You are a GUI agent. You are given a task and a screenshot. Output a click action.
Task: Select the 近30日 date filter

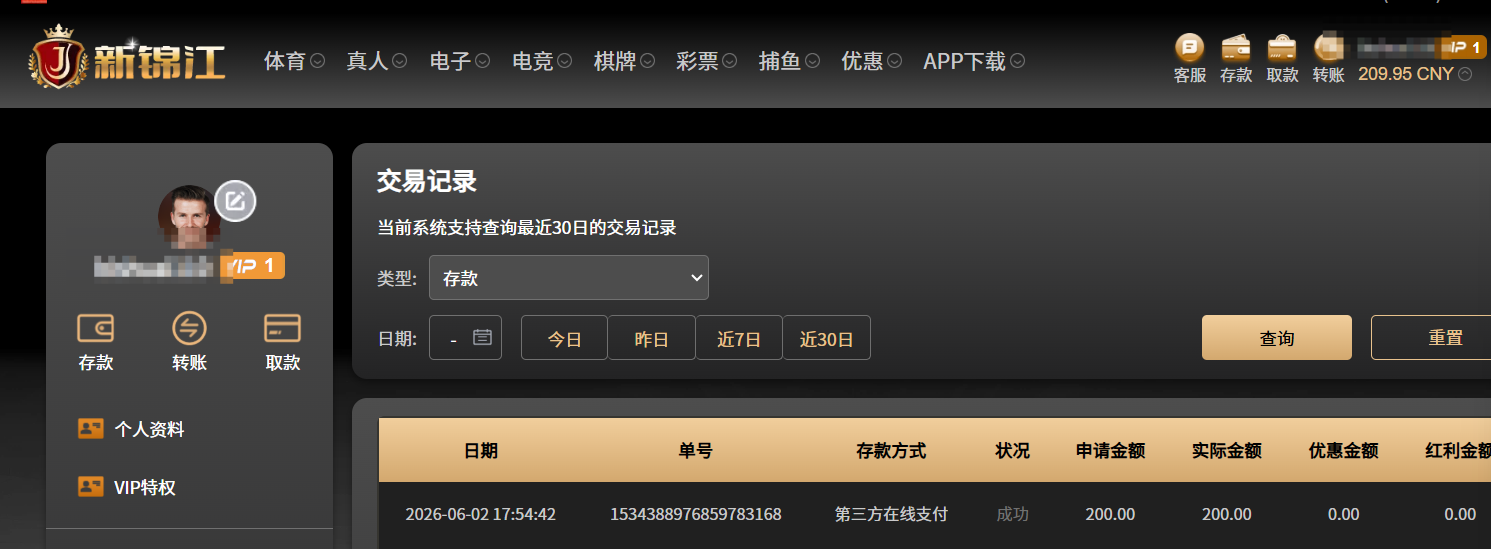pyautogui.click(x=826, y=338)
